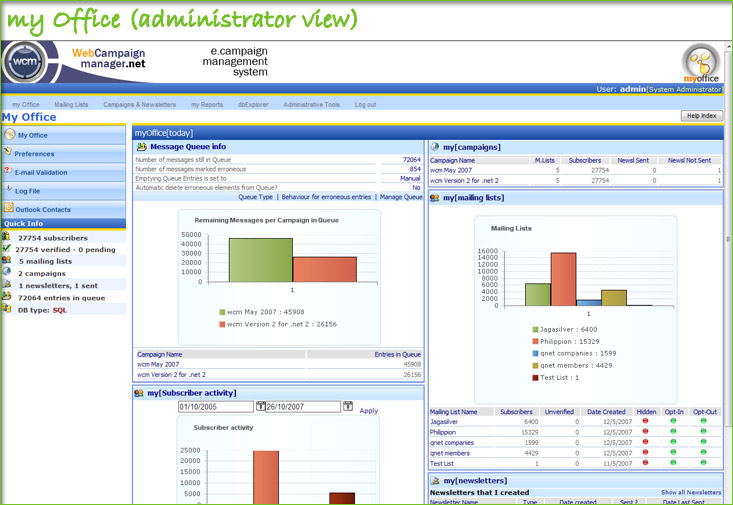The width and height of the screenshot is (733, 505).
Task: Click the E-mail Validation icon
Action: pyautogui.click(x=8, y=171)
